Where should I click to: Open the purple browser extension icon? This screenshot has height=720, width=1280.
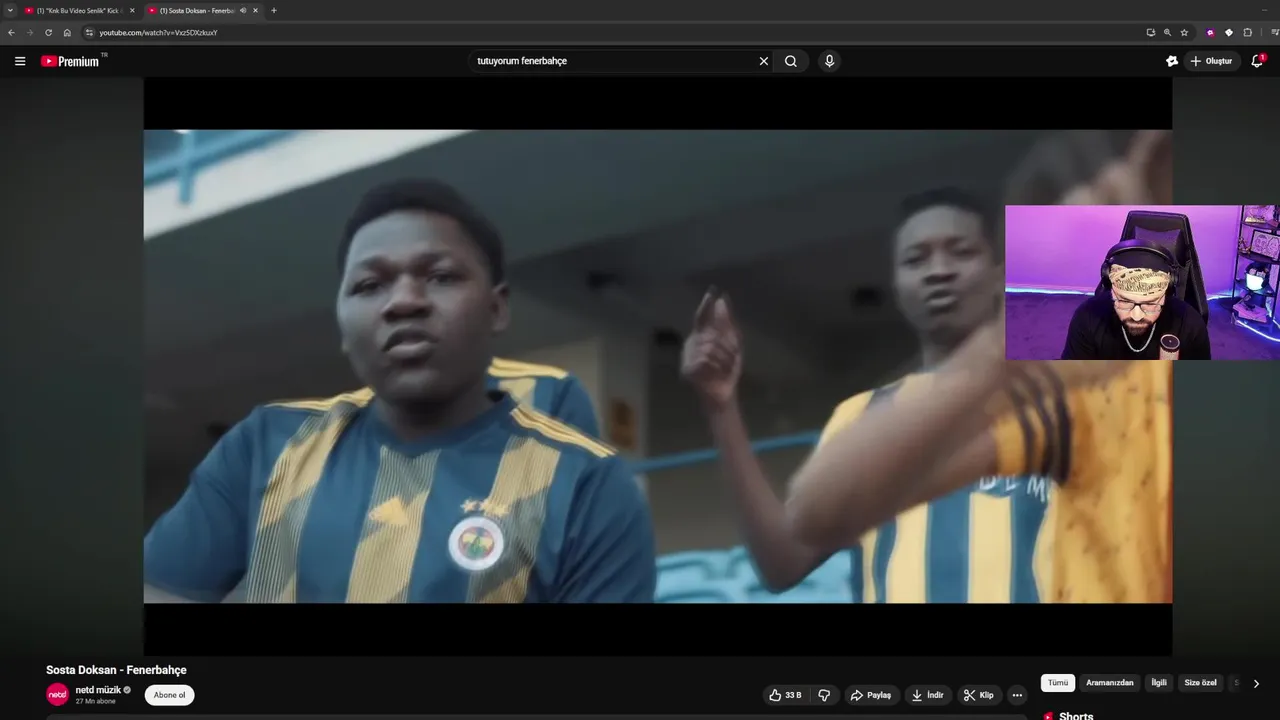click(1210, 32)
